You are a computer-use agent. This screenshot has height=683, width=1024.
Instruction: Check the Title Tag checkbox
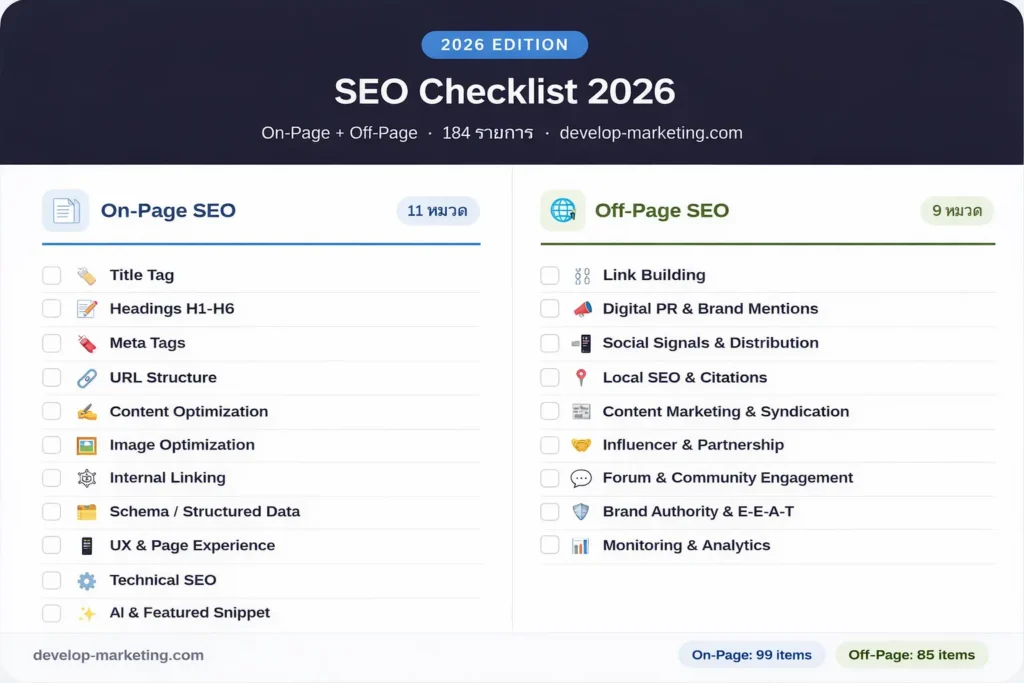pyautogui.click(x=52, y=274)
